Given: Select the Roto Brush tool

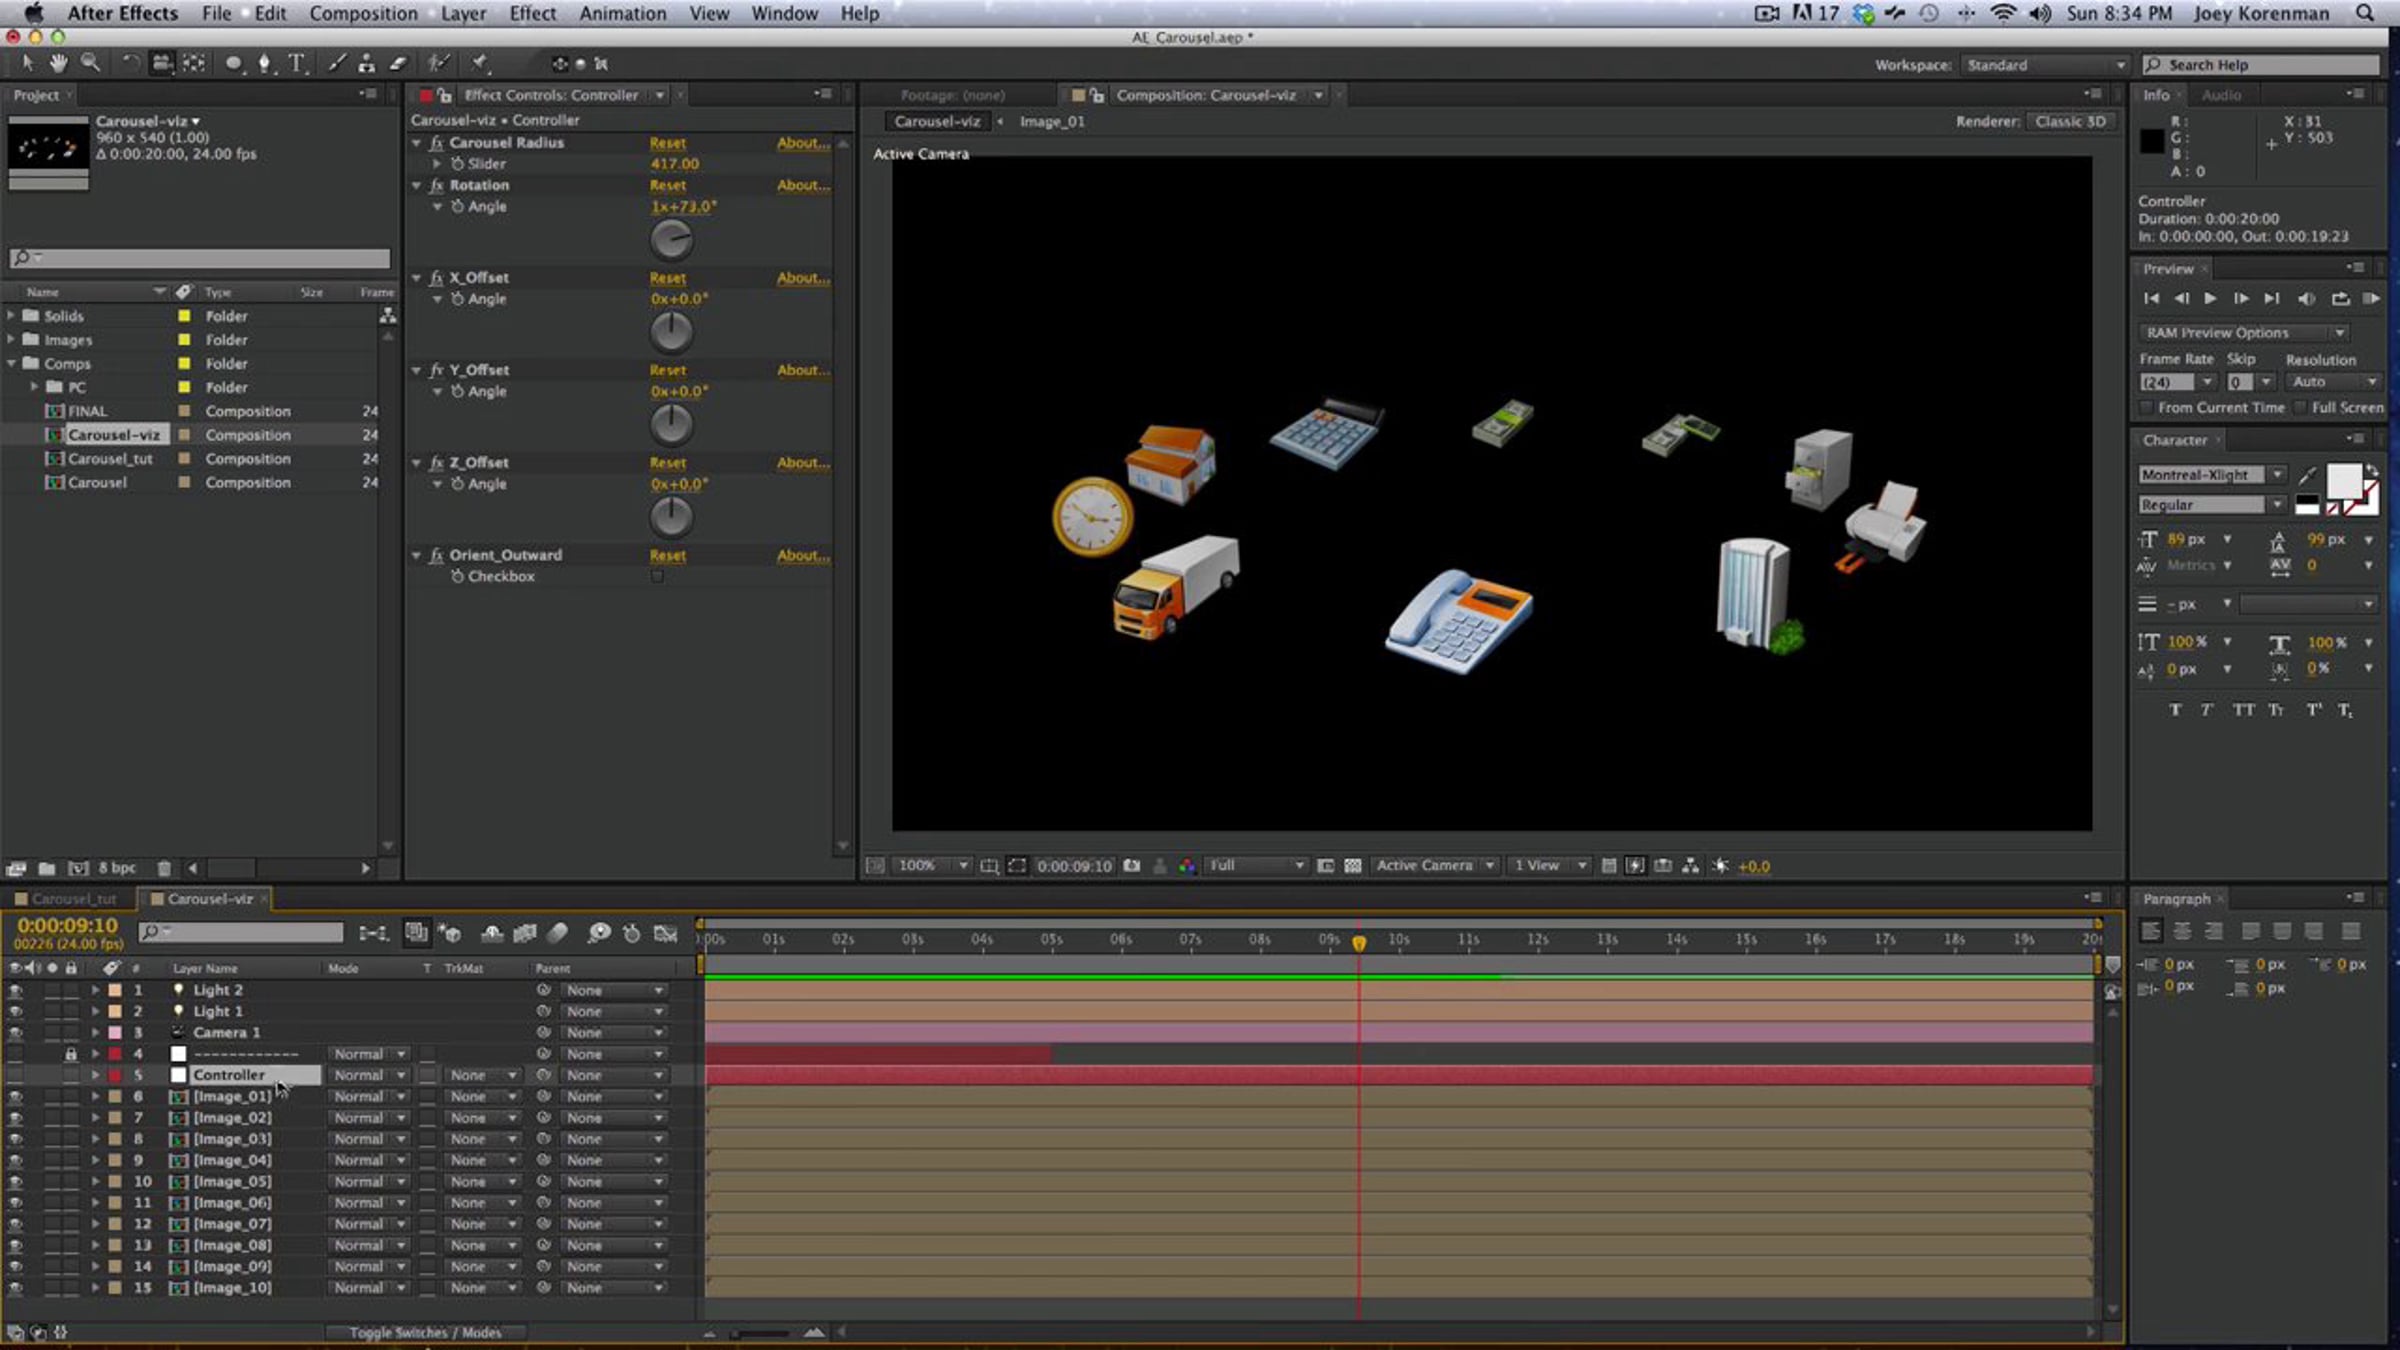Looking at the screenshot, I should [x=437, y=63].
